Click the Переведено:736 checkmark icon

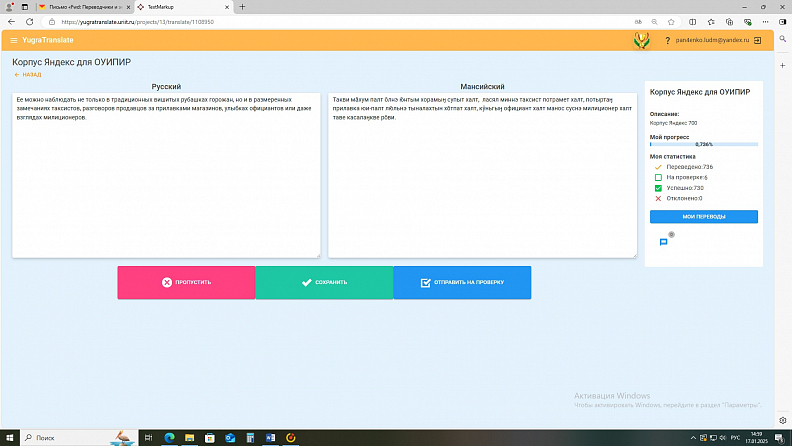[658, 167]
